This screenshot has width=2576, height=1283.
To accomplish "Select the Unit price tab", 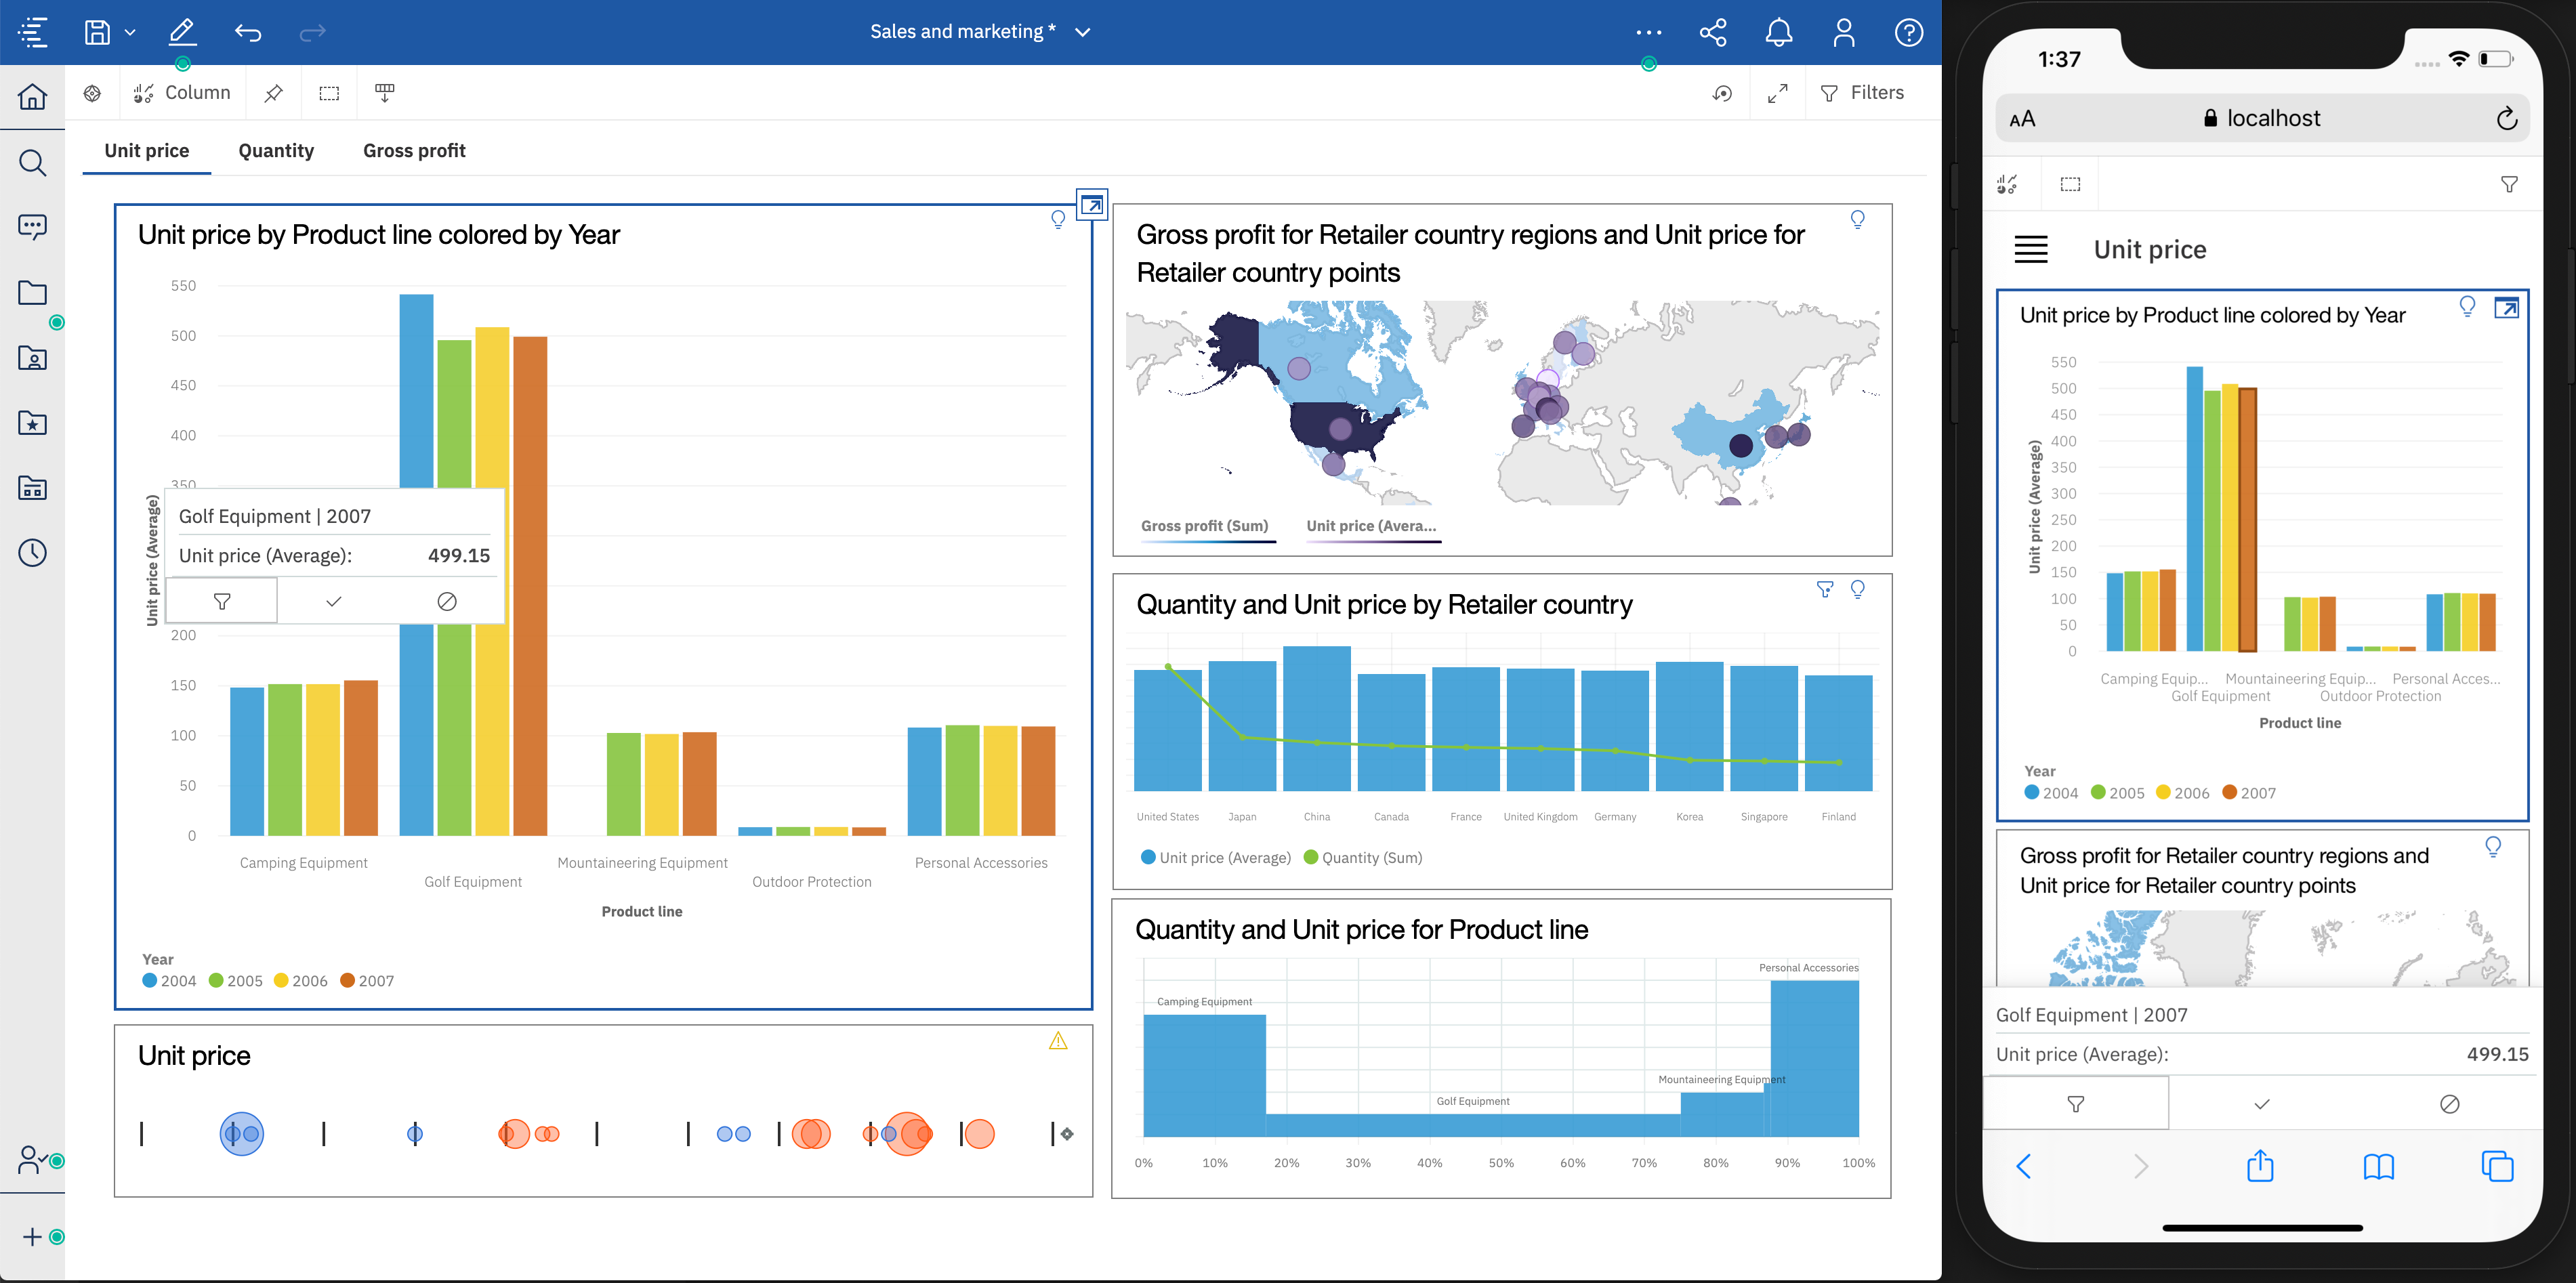I will click(147, 151).
